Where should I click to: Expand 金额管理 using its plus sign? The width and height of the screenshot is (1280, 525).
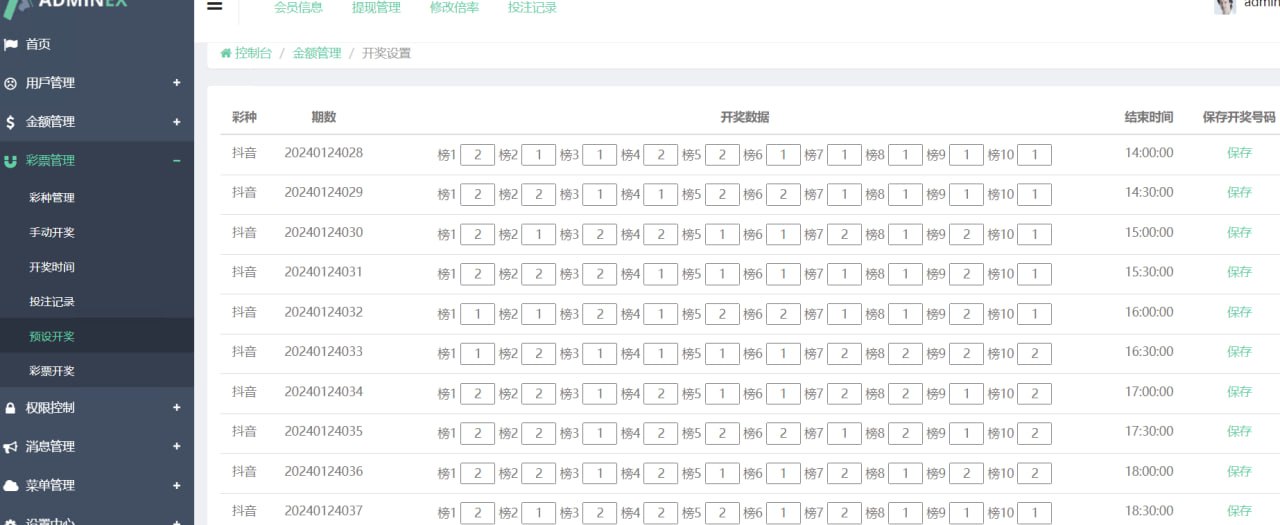coord(176,122)
